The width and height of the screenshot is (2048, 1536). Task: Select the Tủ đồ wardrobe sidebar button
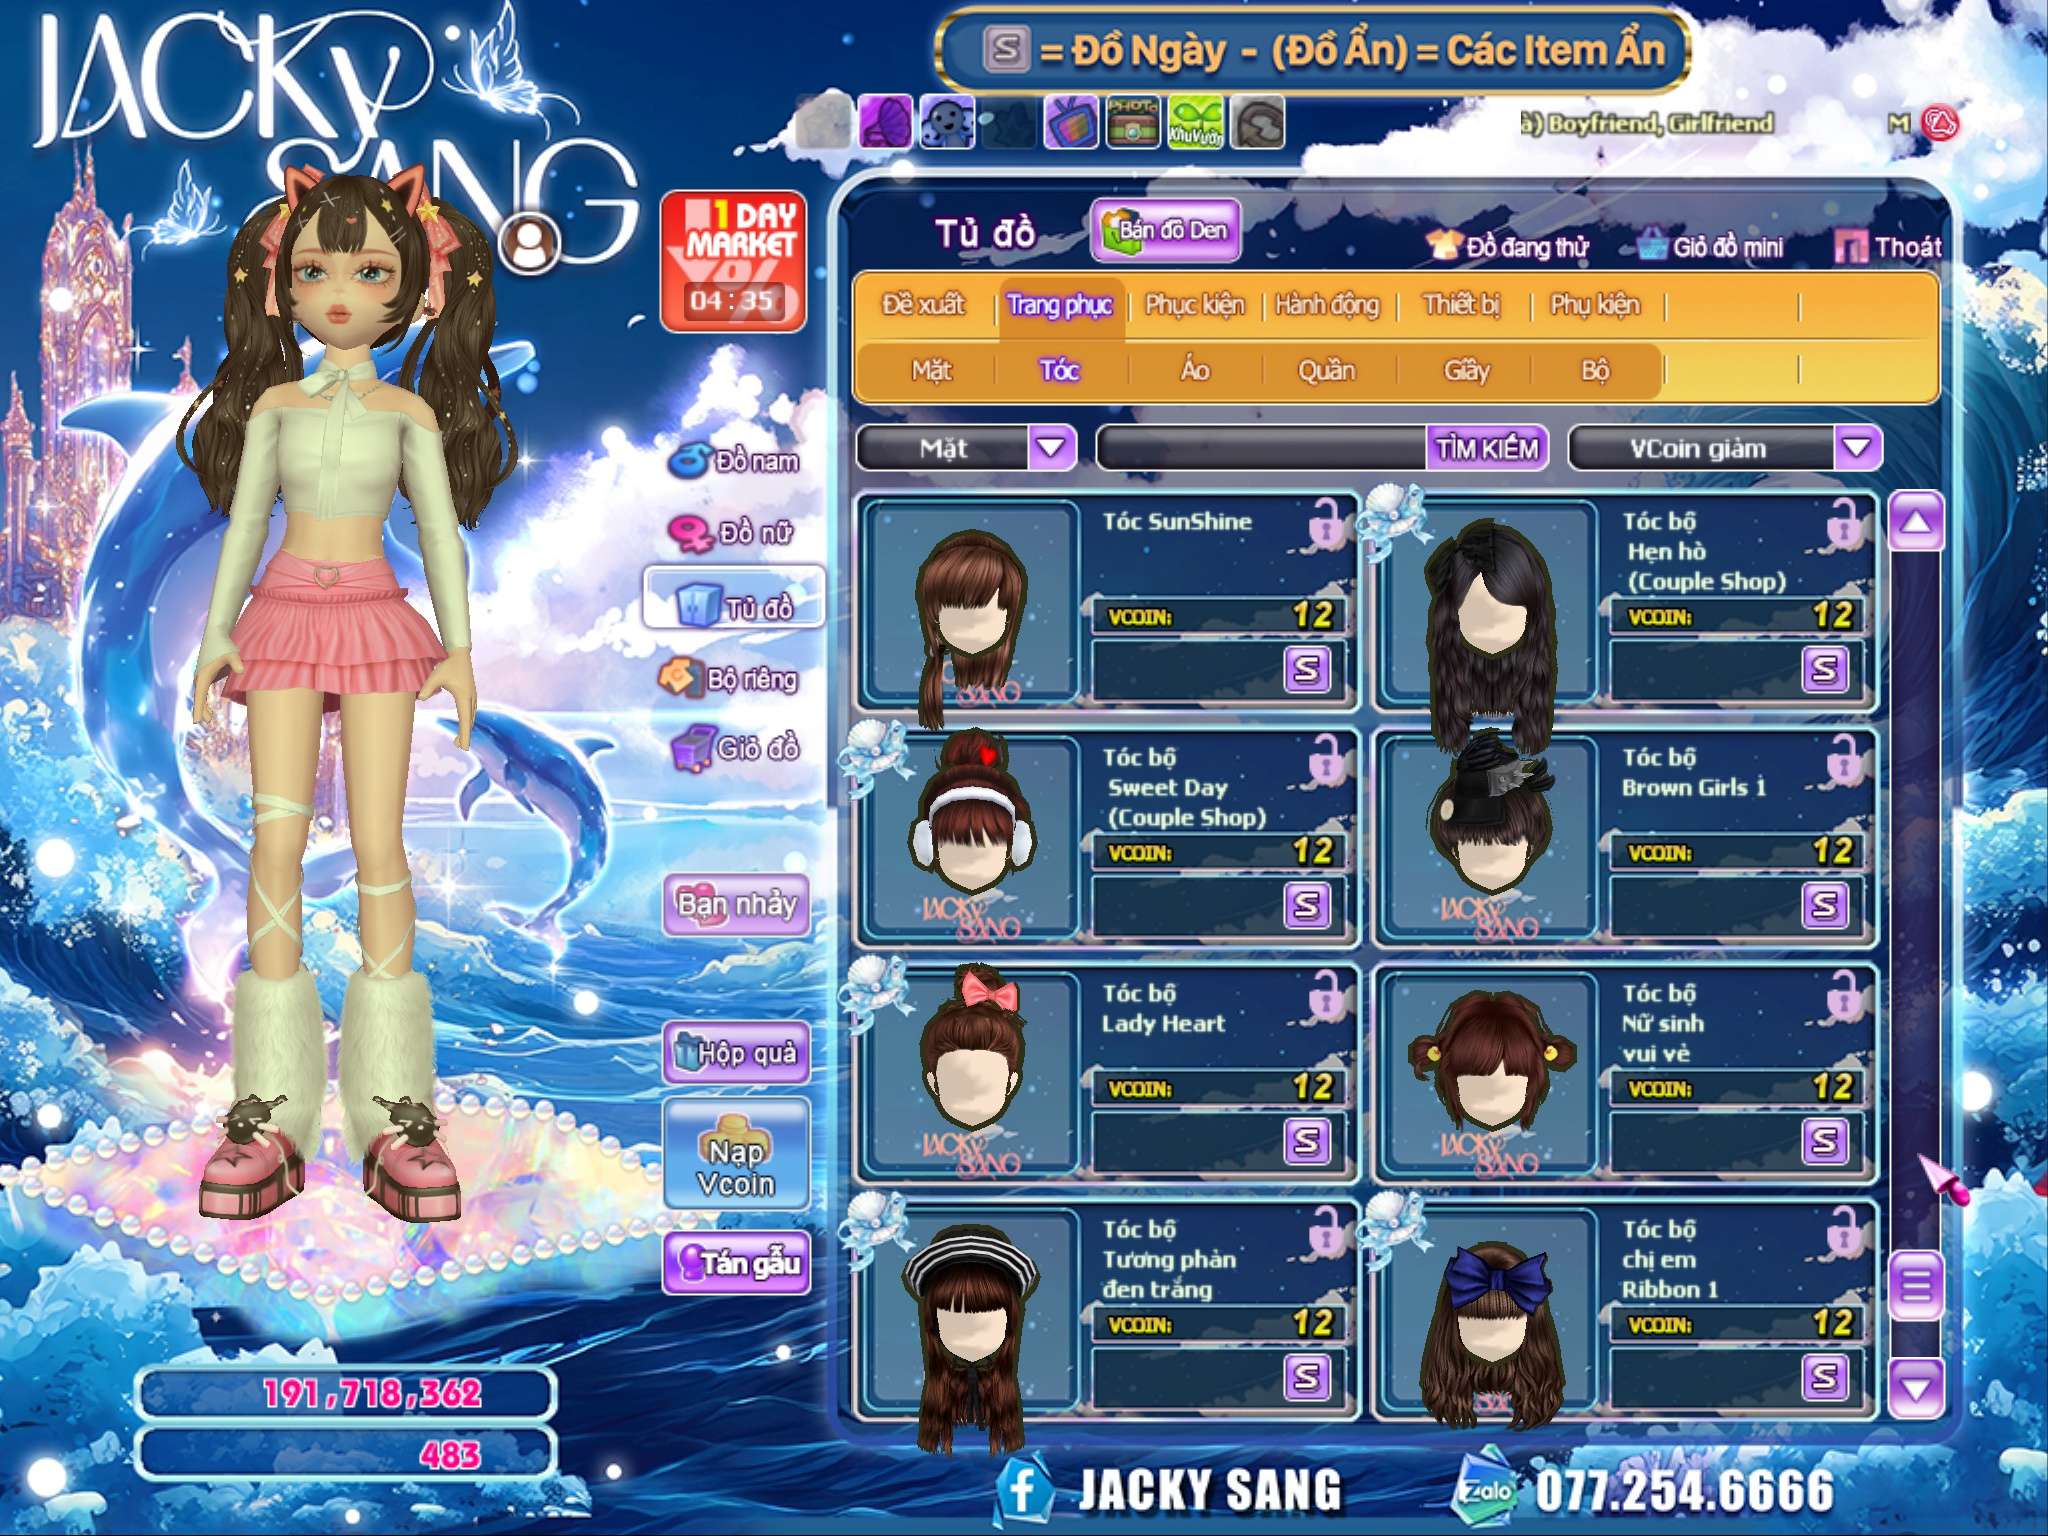click(735, 600)
